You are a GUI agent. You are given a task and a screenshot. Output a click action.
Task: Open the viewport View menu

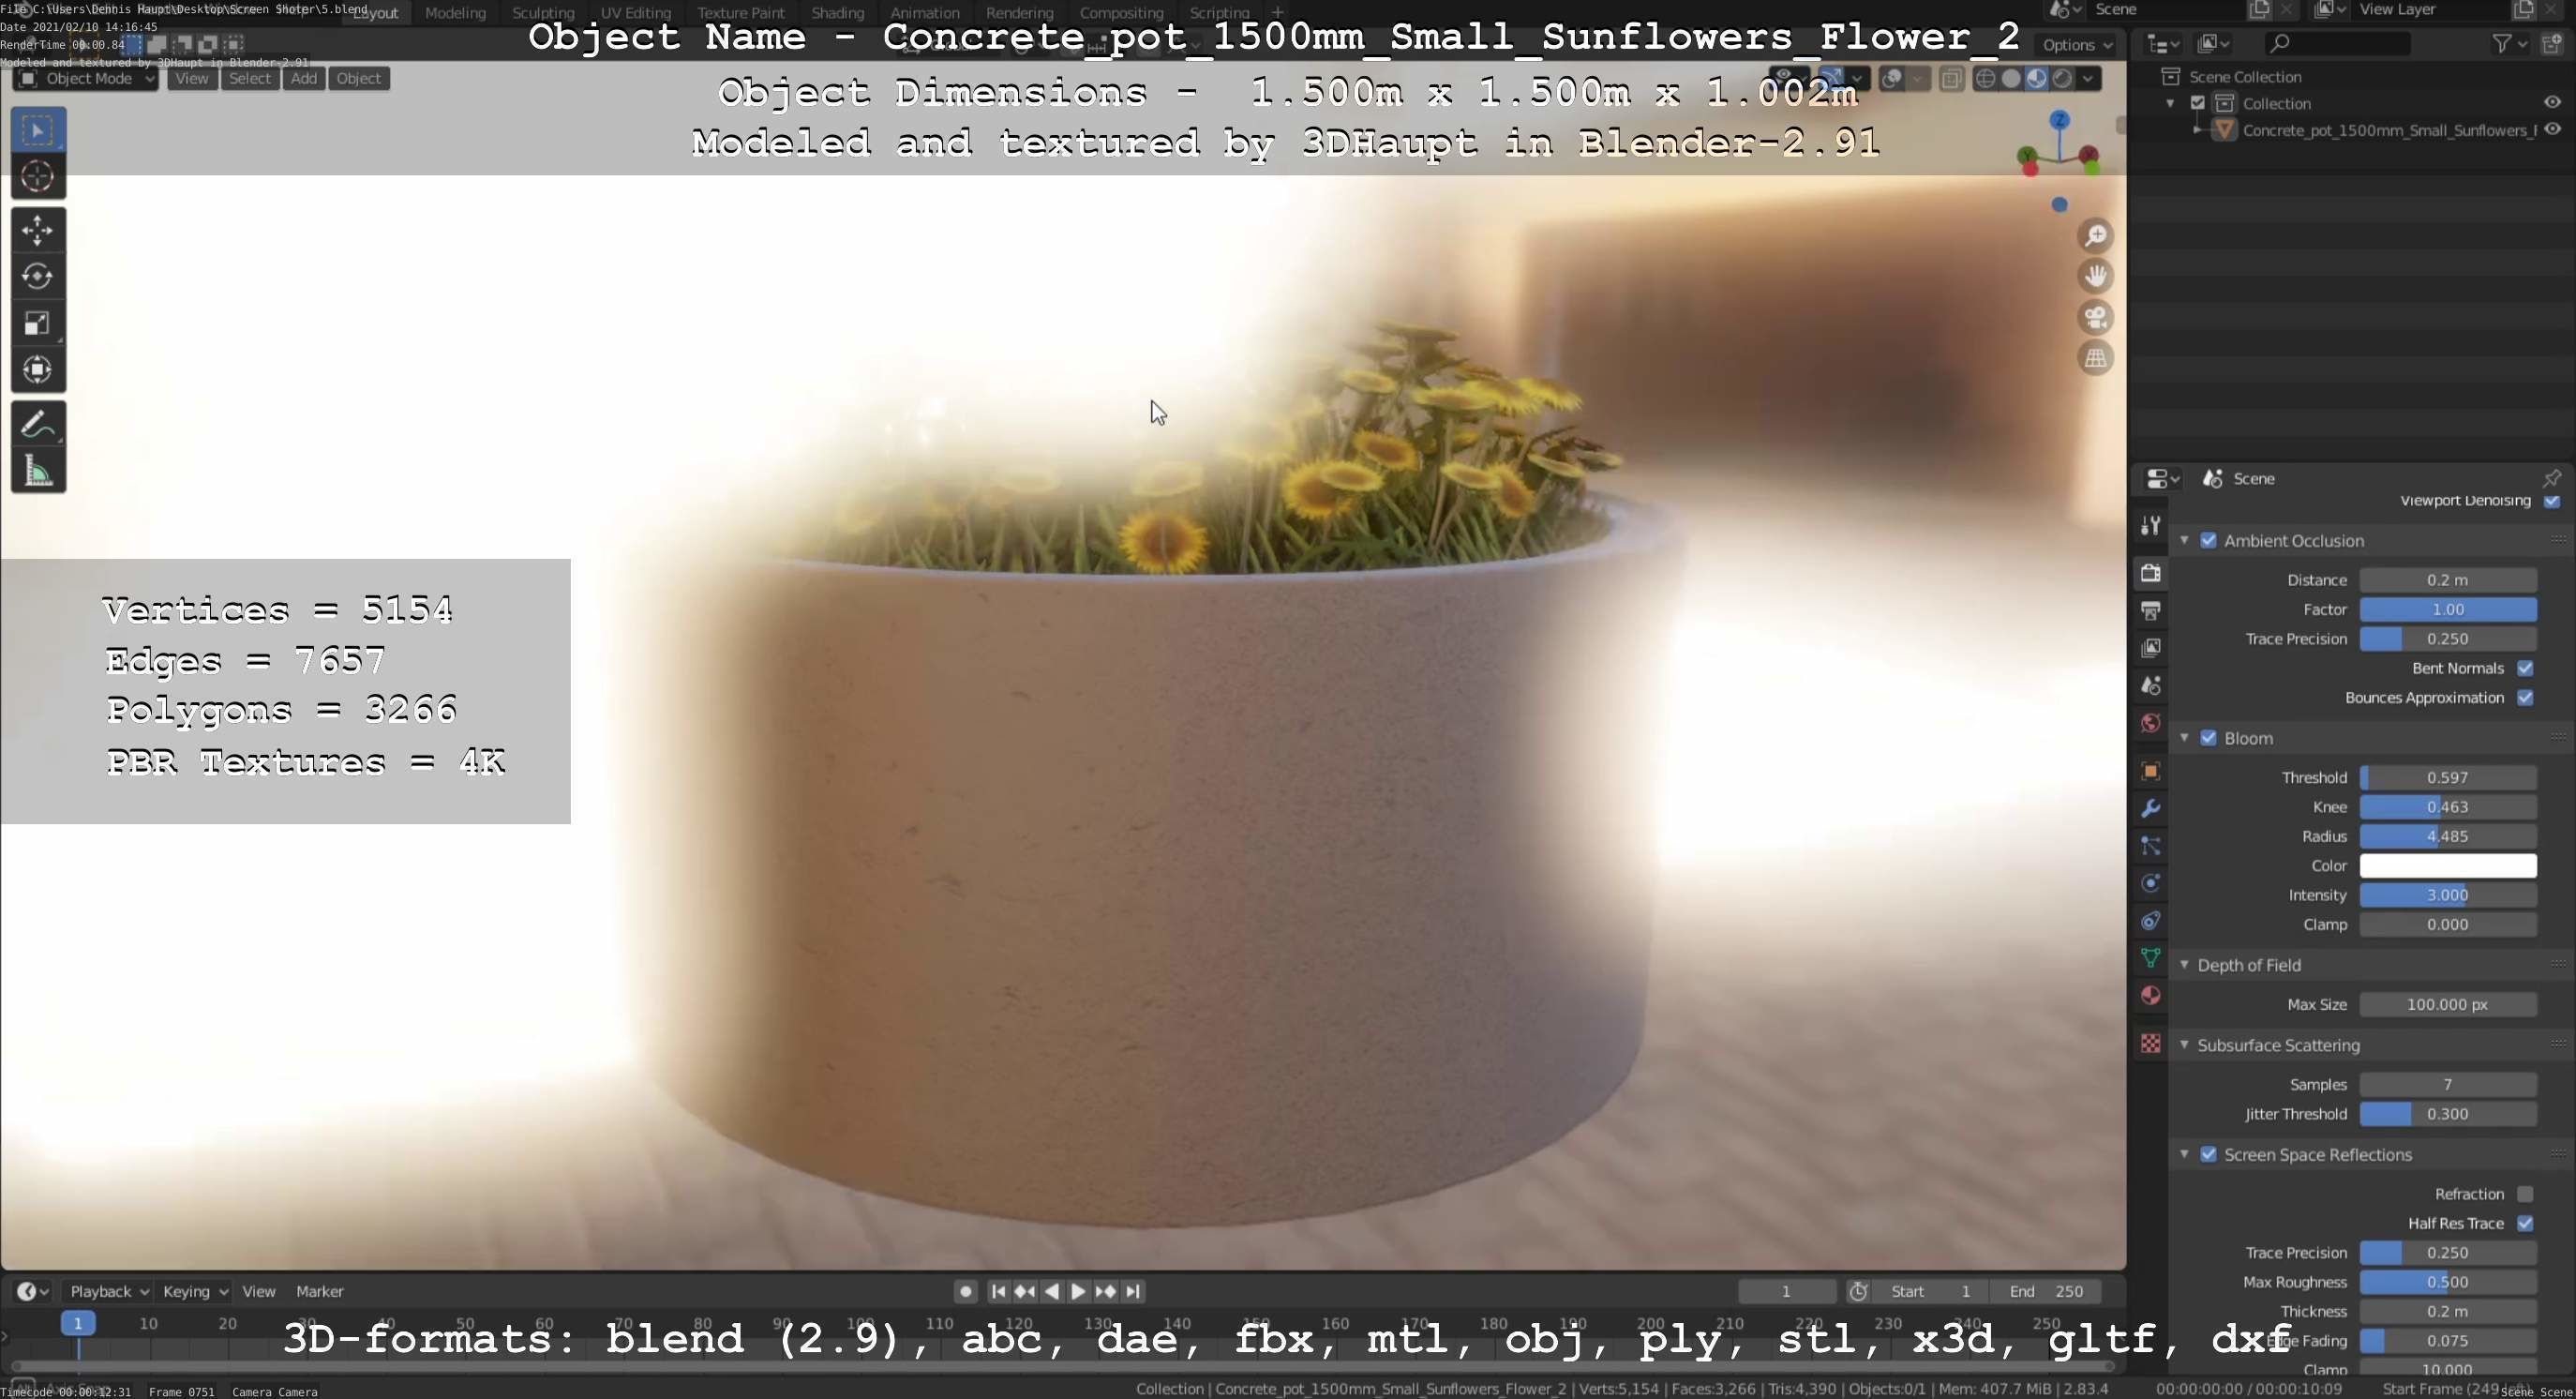tap(191, 79)
